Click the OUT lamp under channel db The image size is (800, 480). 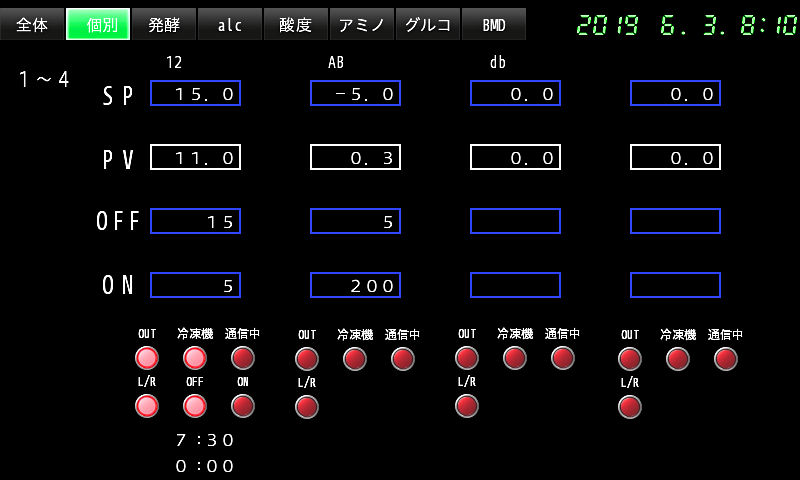(x=467, y=358)
